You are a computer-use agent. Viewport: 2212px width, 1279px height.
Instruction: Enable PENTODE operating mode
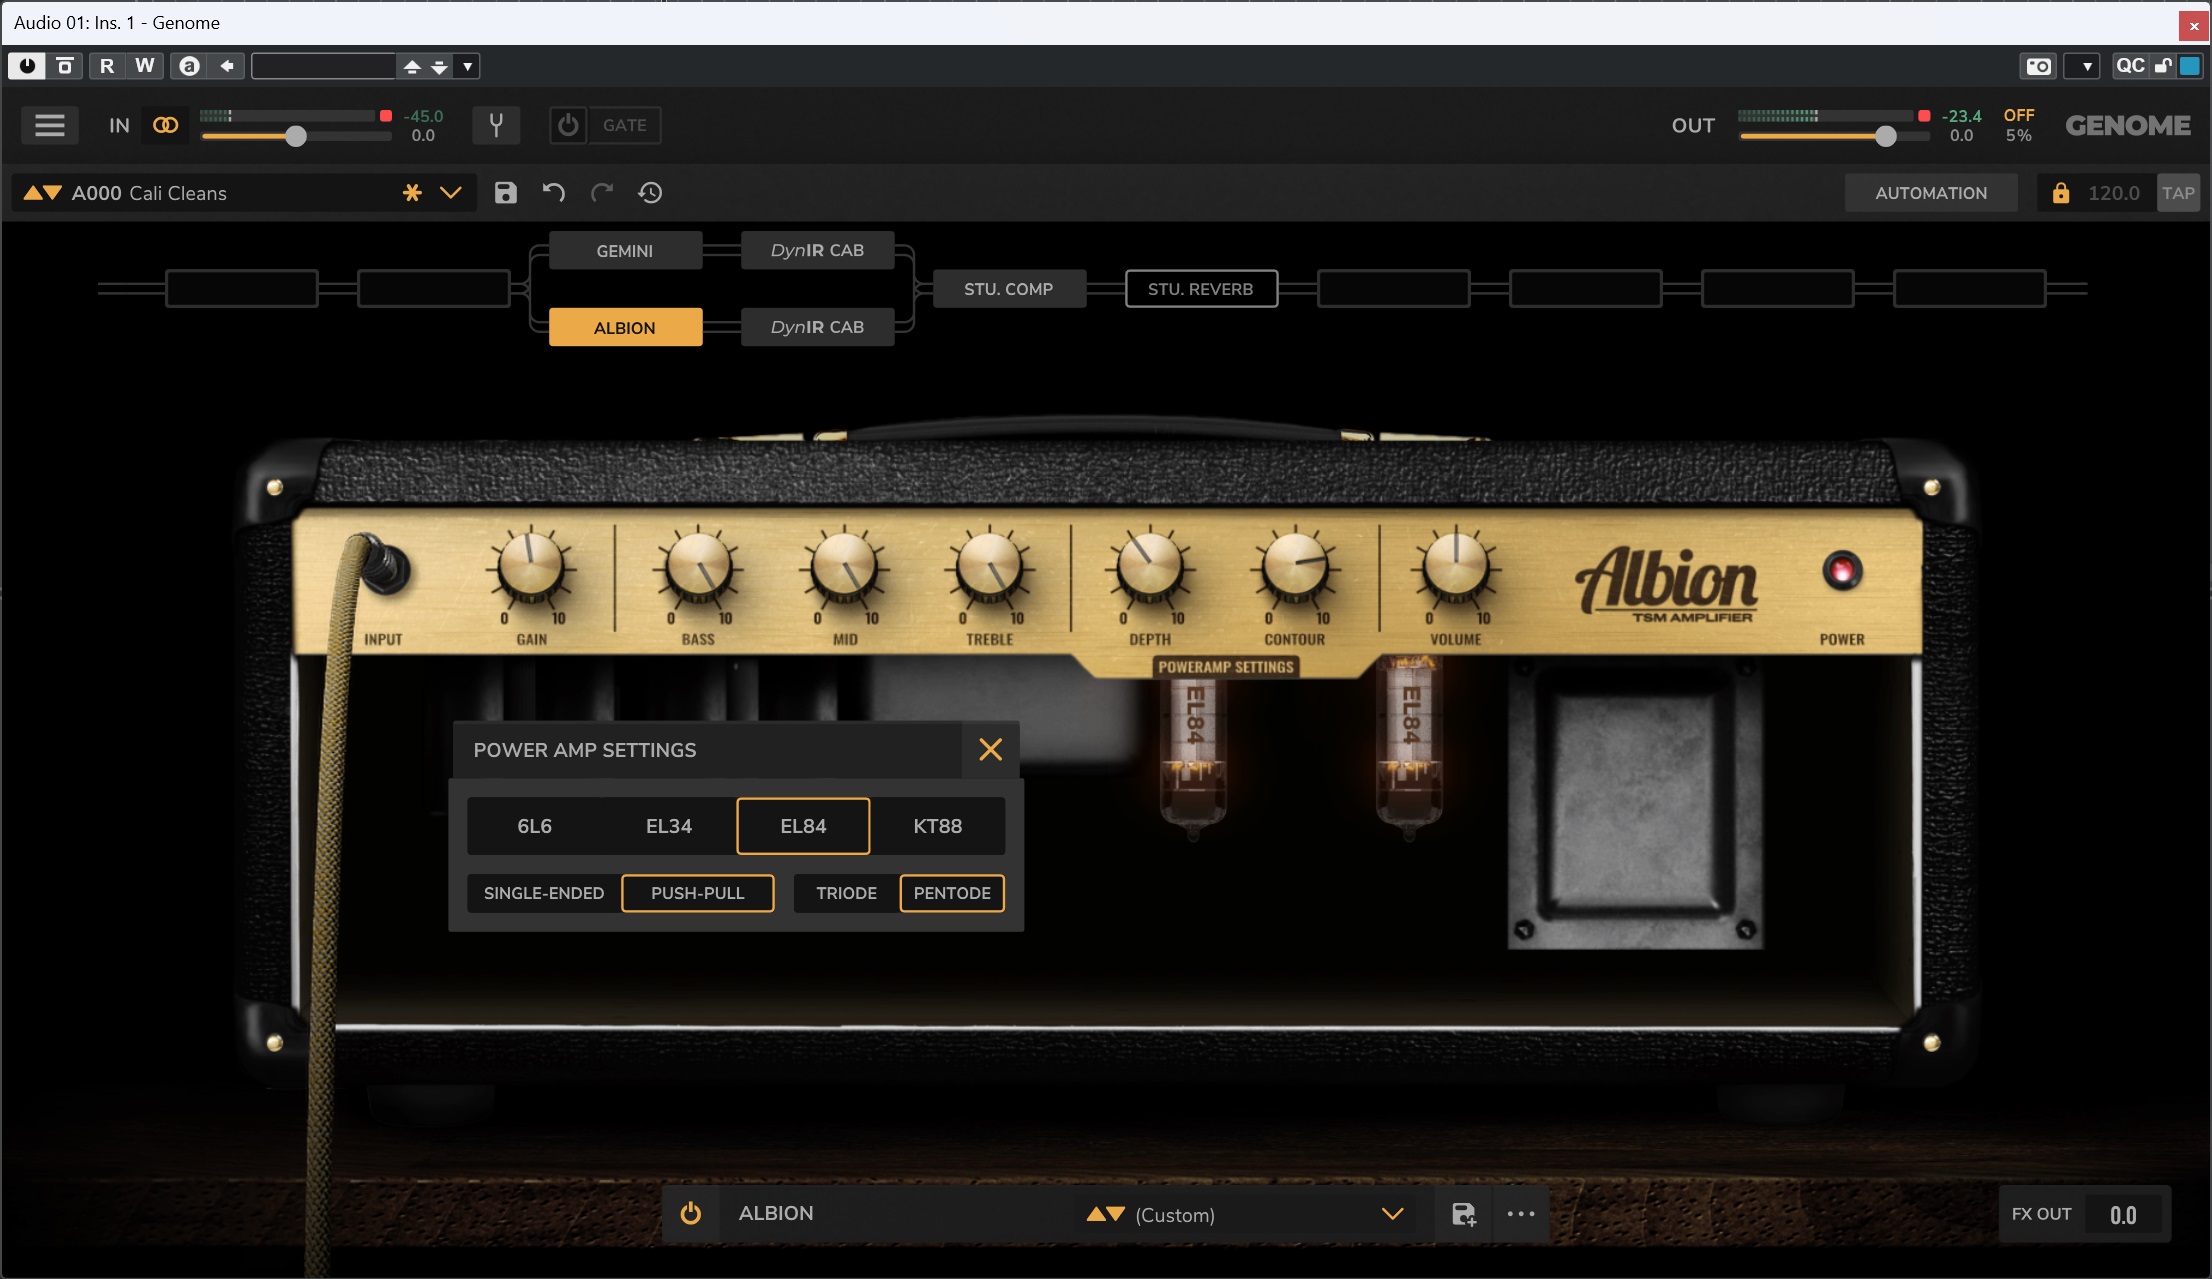point(951,892)
